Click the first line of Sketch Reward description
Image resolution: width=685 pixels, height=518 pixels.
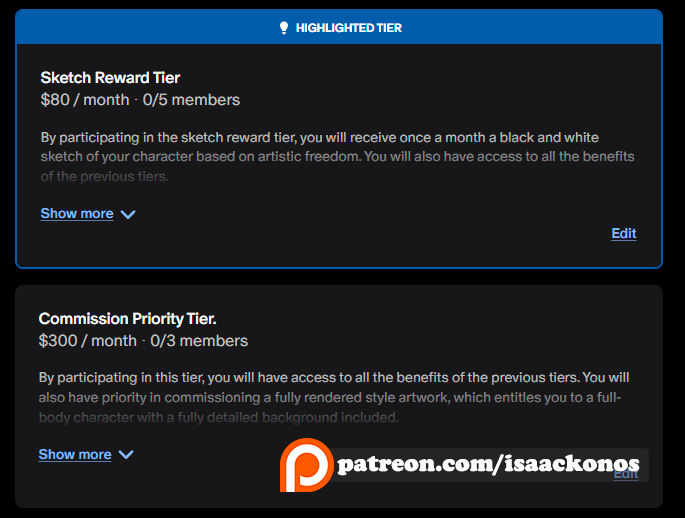(x=320, y=137)
